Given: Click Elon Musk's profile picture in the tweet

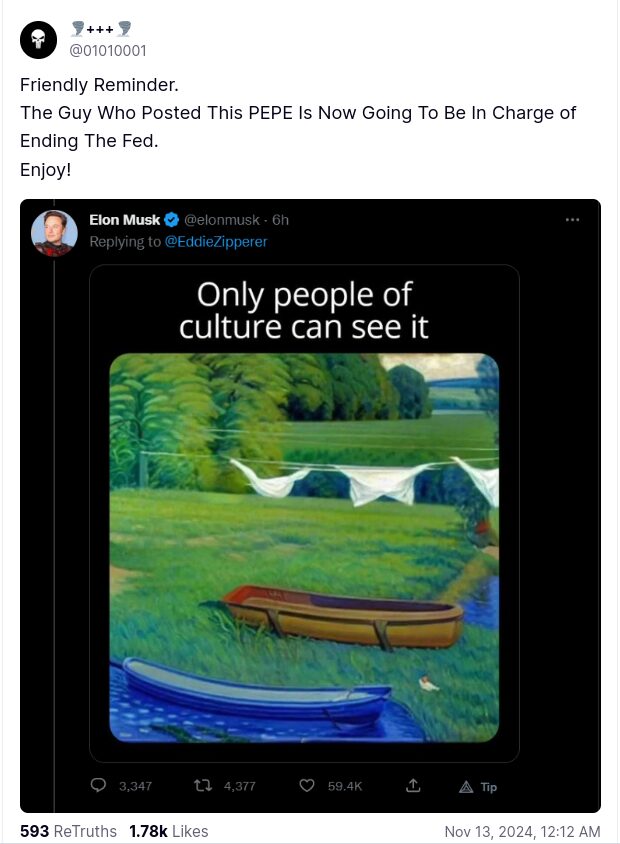Looking at the screenshot, I should pos(54,232).
